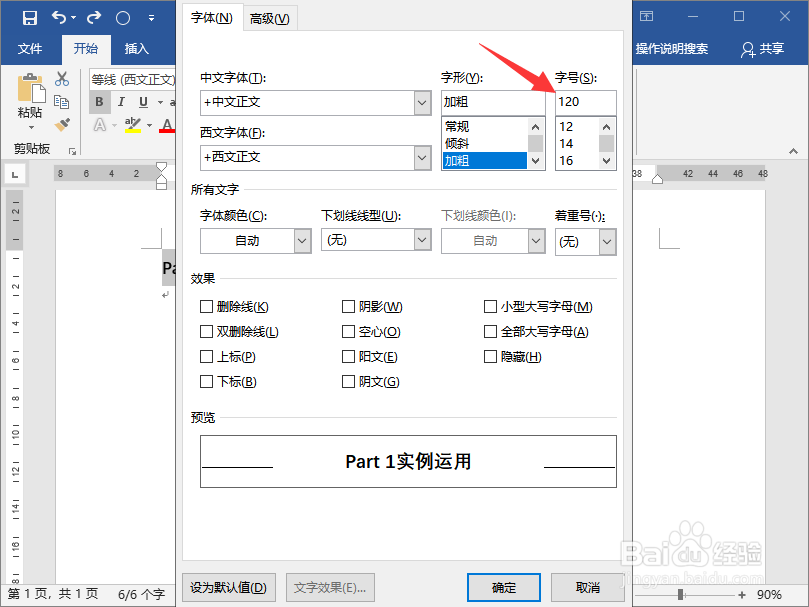Open the font color icon in the ribbon

click(x=167, y=124)
